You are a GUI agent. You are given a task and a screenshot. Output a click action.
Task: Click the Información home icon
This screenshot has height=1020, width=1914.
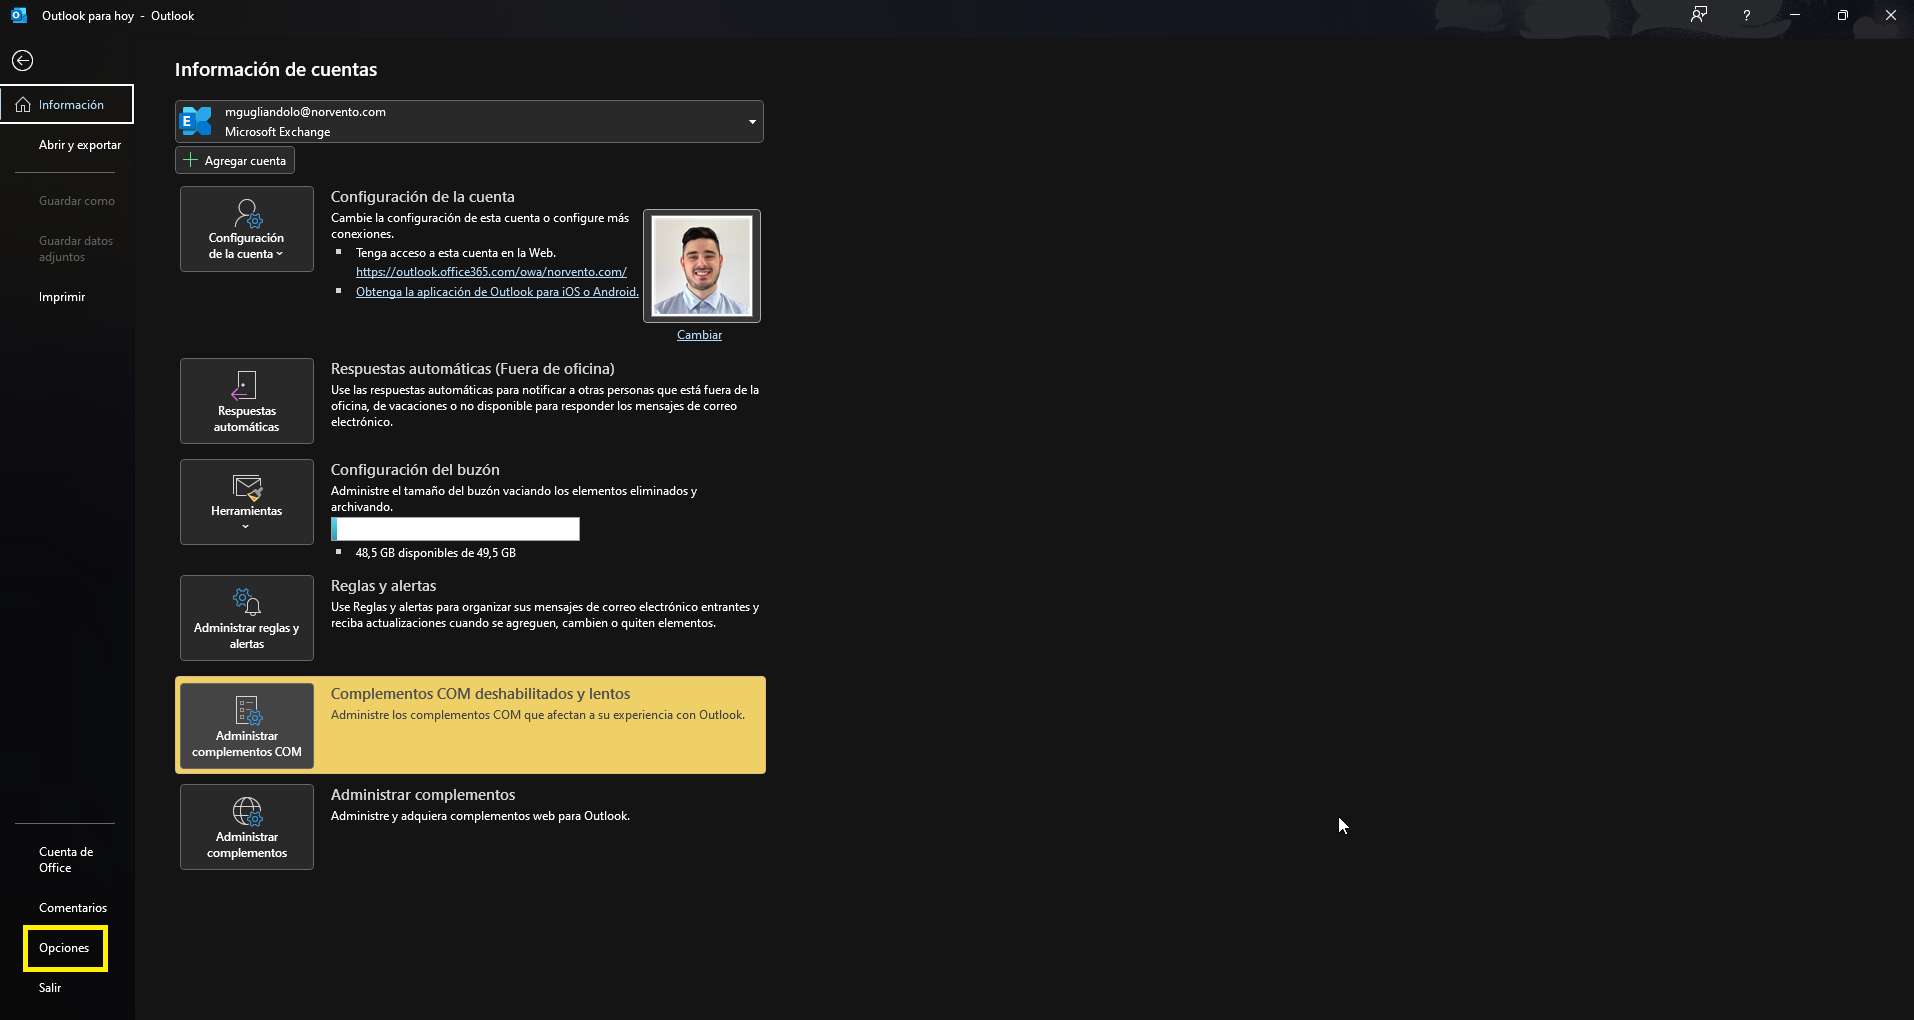(23, 105)
